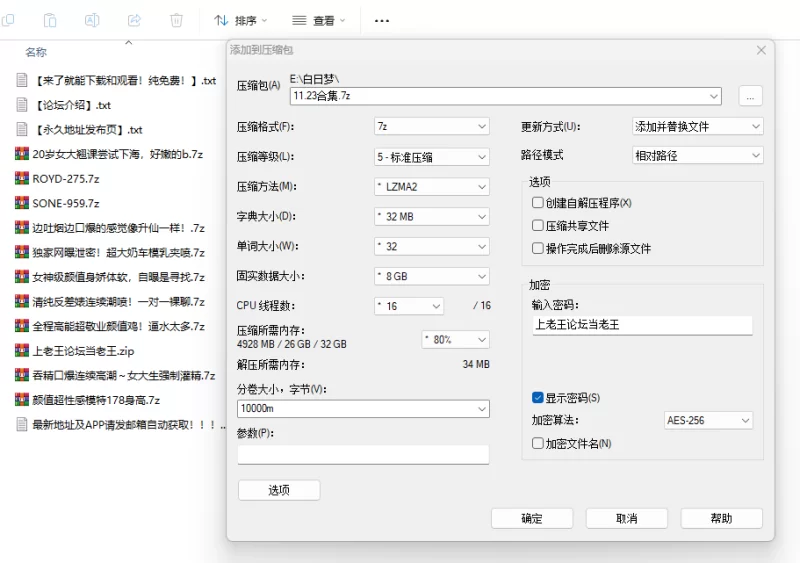Open the three-dot more options menu
This screenshot has width=800, height=563.
(381, 20)
